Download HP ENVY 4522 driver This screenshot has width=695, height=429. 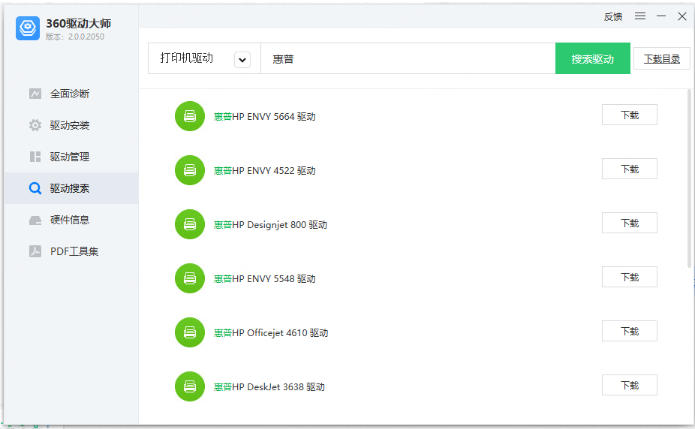pyautogui.click(x=629, y=169)
